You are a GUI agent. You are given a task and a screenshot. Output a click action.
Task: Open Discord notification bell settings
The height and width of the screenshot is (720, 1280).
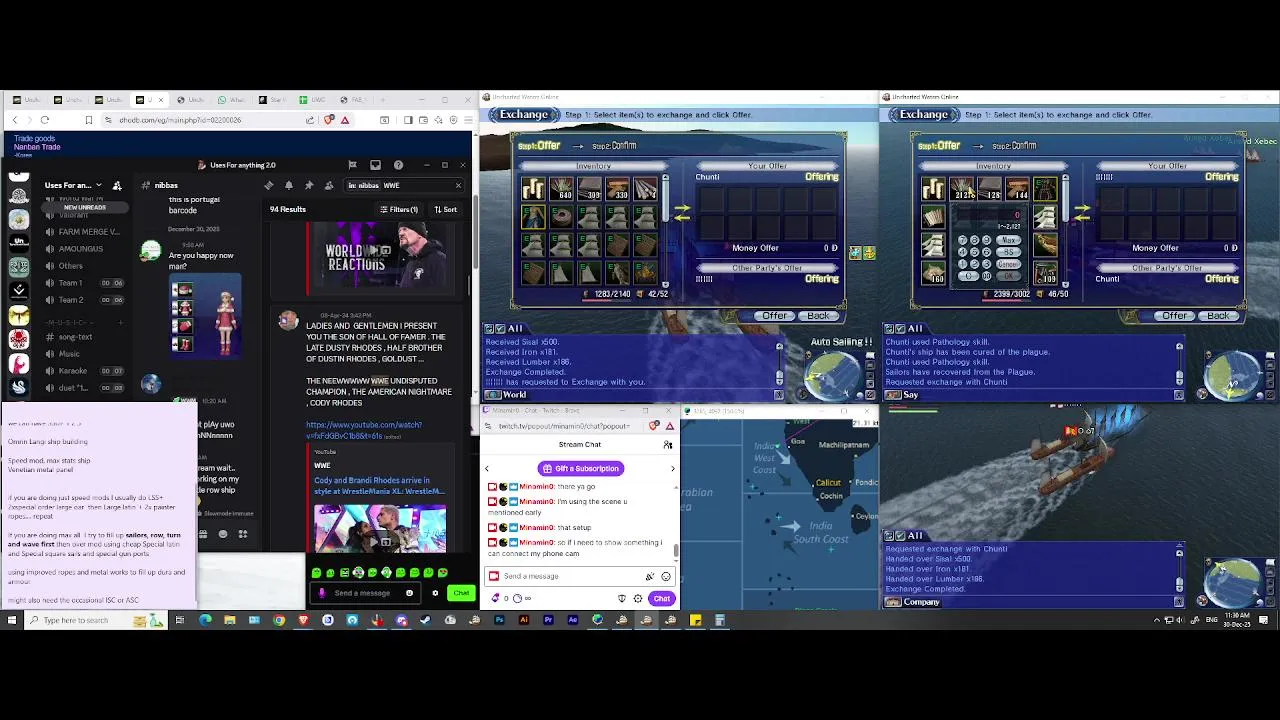pyautogui.click(x=288, y=185)
